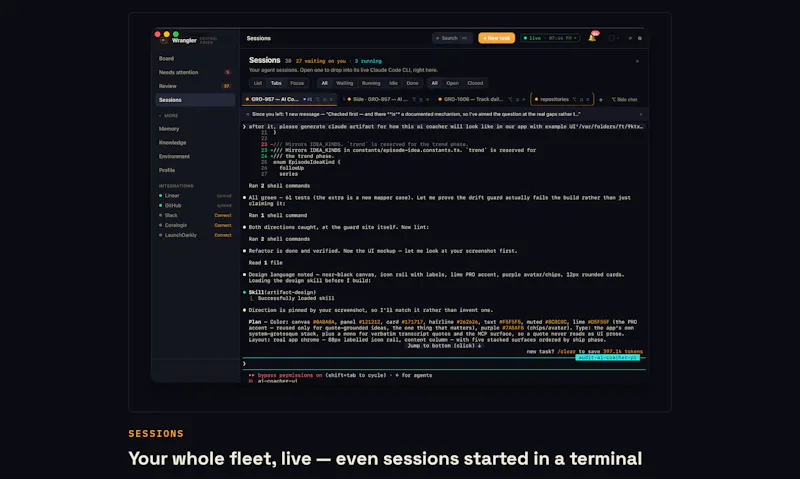The width and height of the screenshot is (800, 479).
Task: Click the 'bypass permissions on' status text
Action: tap(290, 375)
